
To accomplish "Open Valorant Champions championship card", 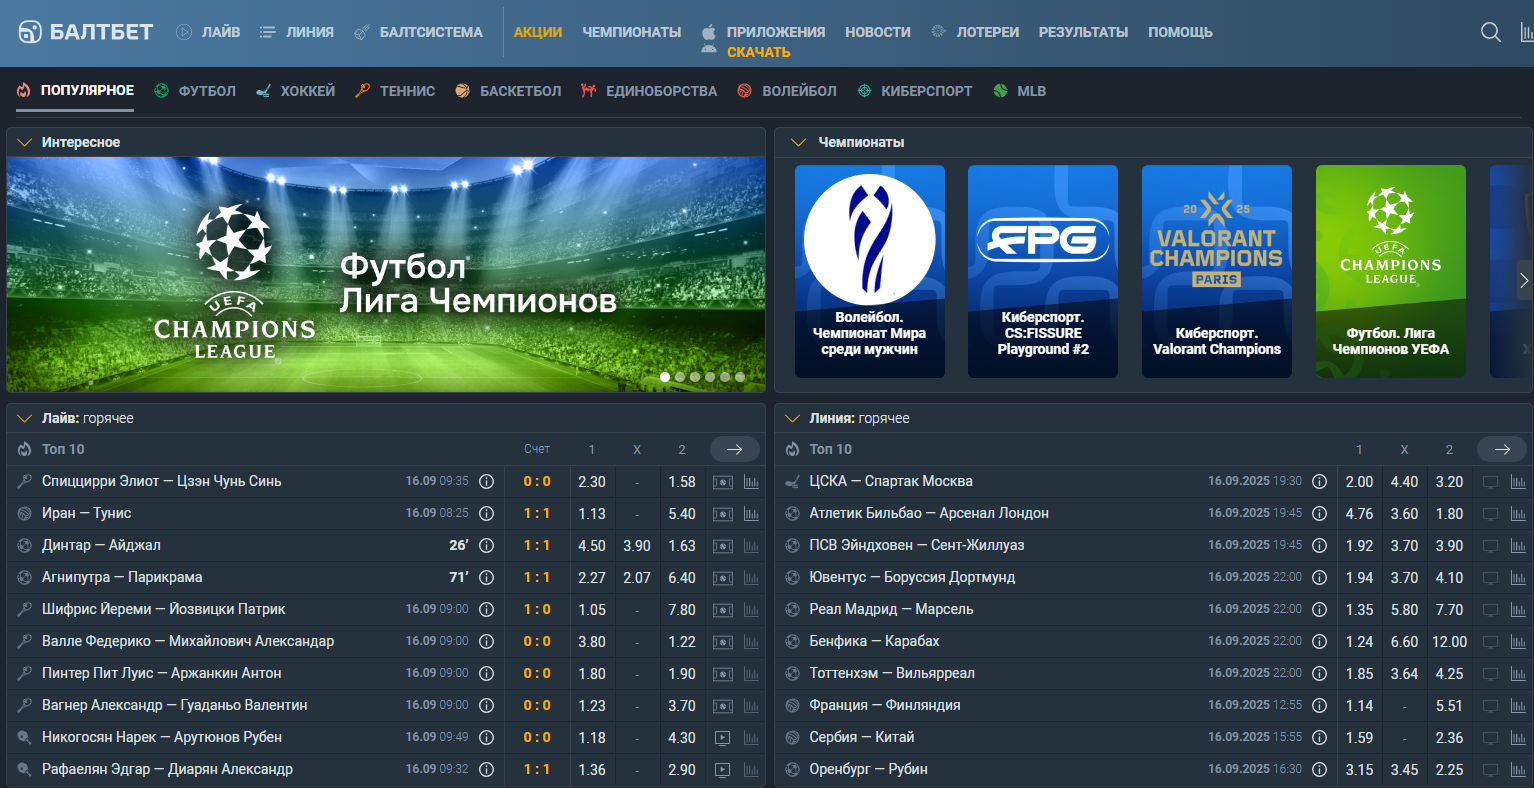I will [x=1217, y=271].
